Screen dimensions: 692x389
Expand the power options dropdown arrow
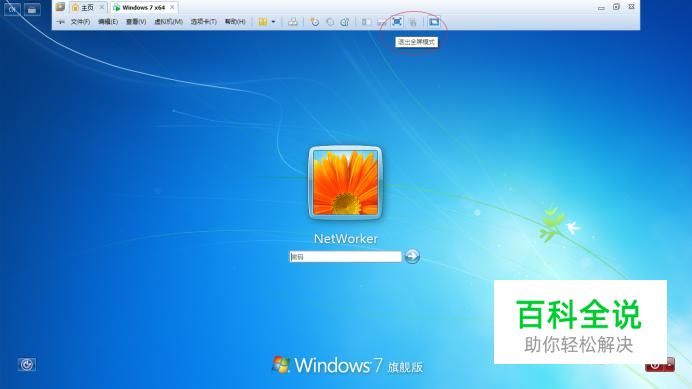click(274, 22)
